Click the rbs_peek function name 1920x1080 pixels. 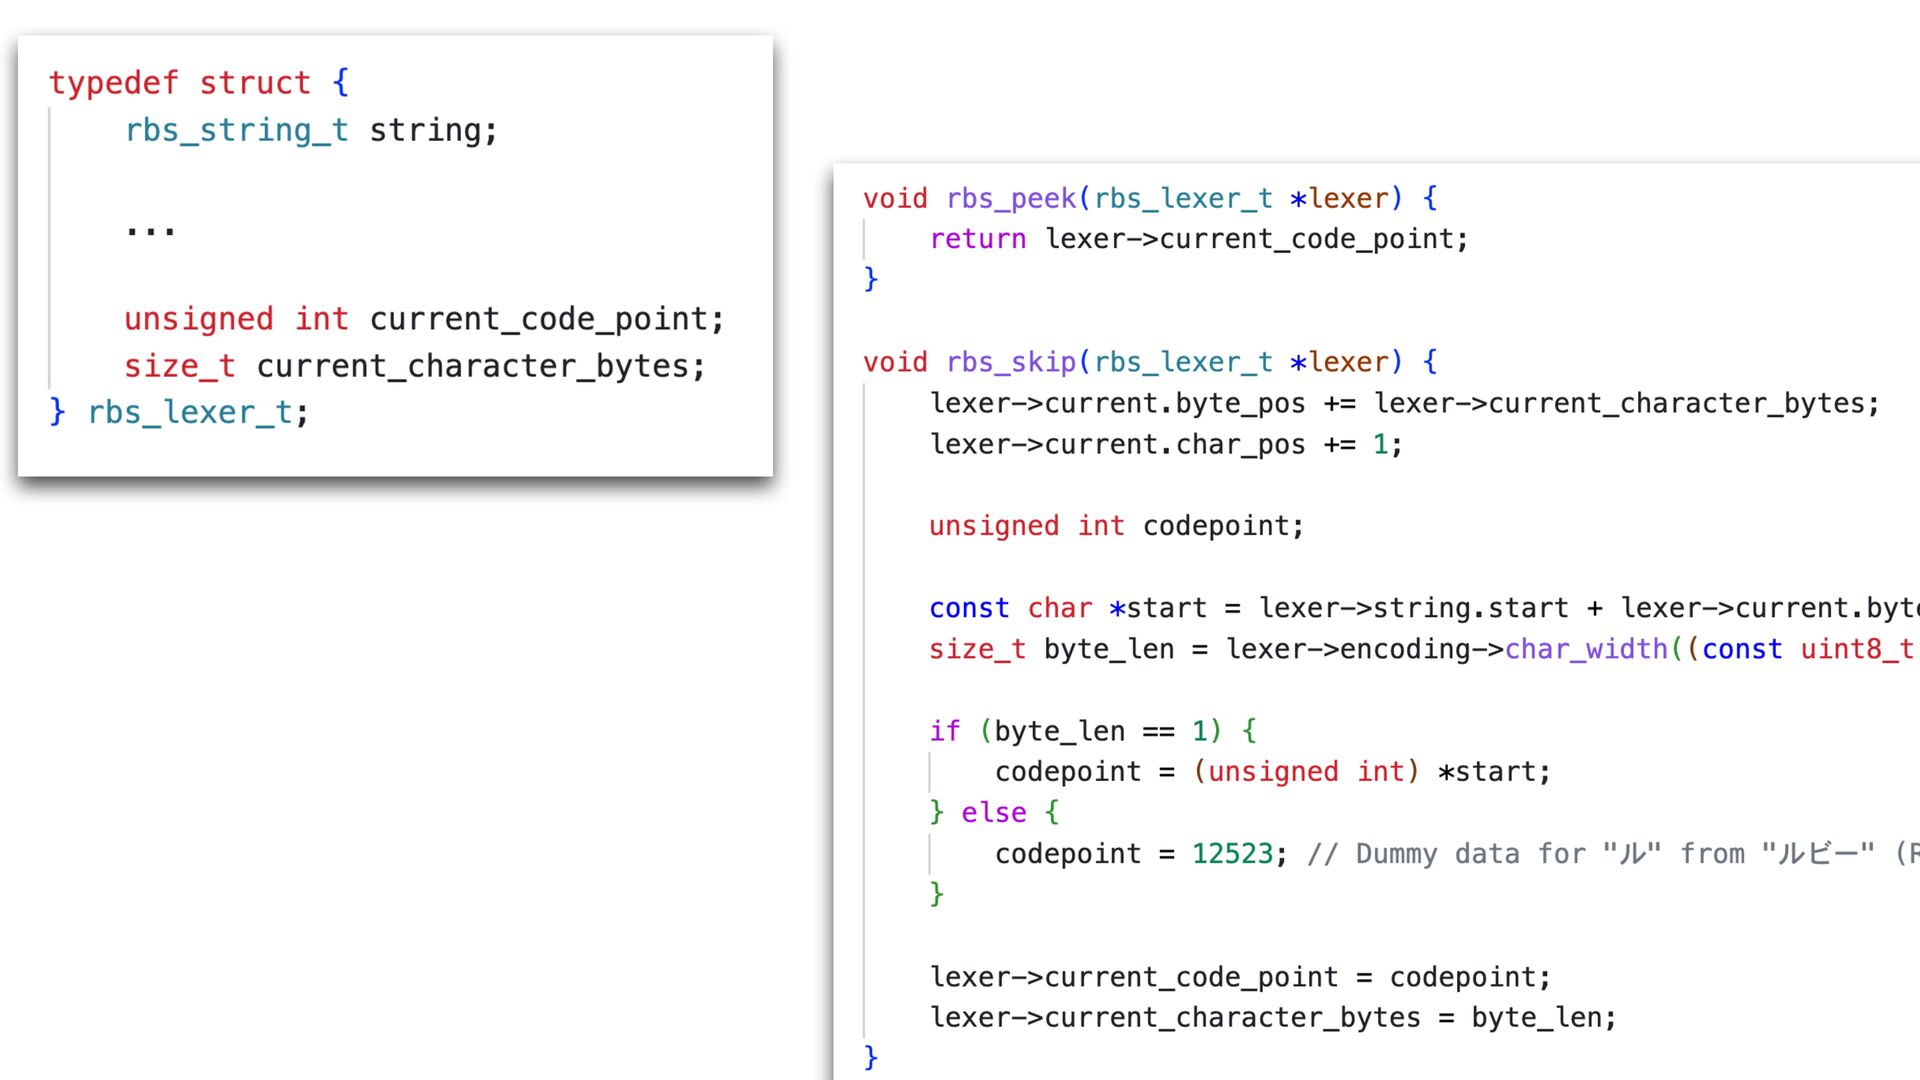coord(1011,198)
